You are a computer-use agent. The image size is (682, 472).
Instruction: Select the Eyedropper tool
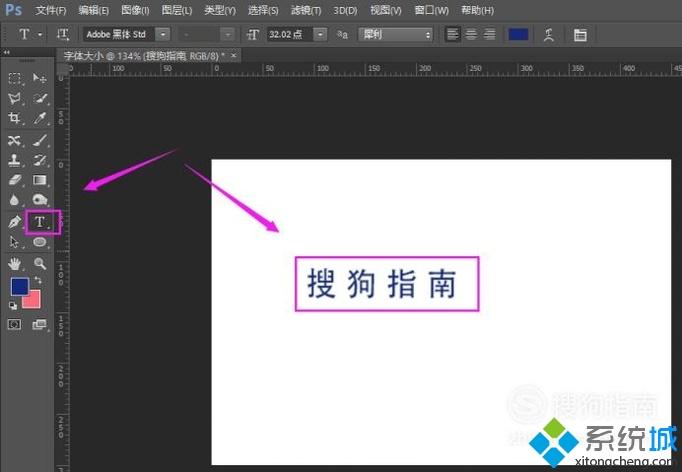click(x=40, y=118)
